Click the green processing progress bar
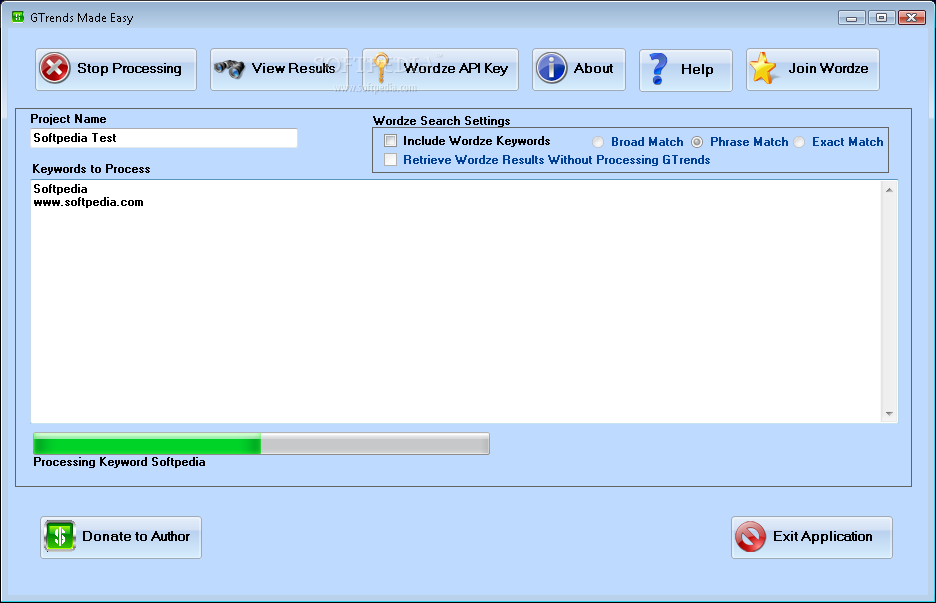936x603 pixels. click(261, 444)
